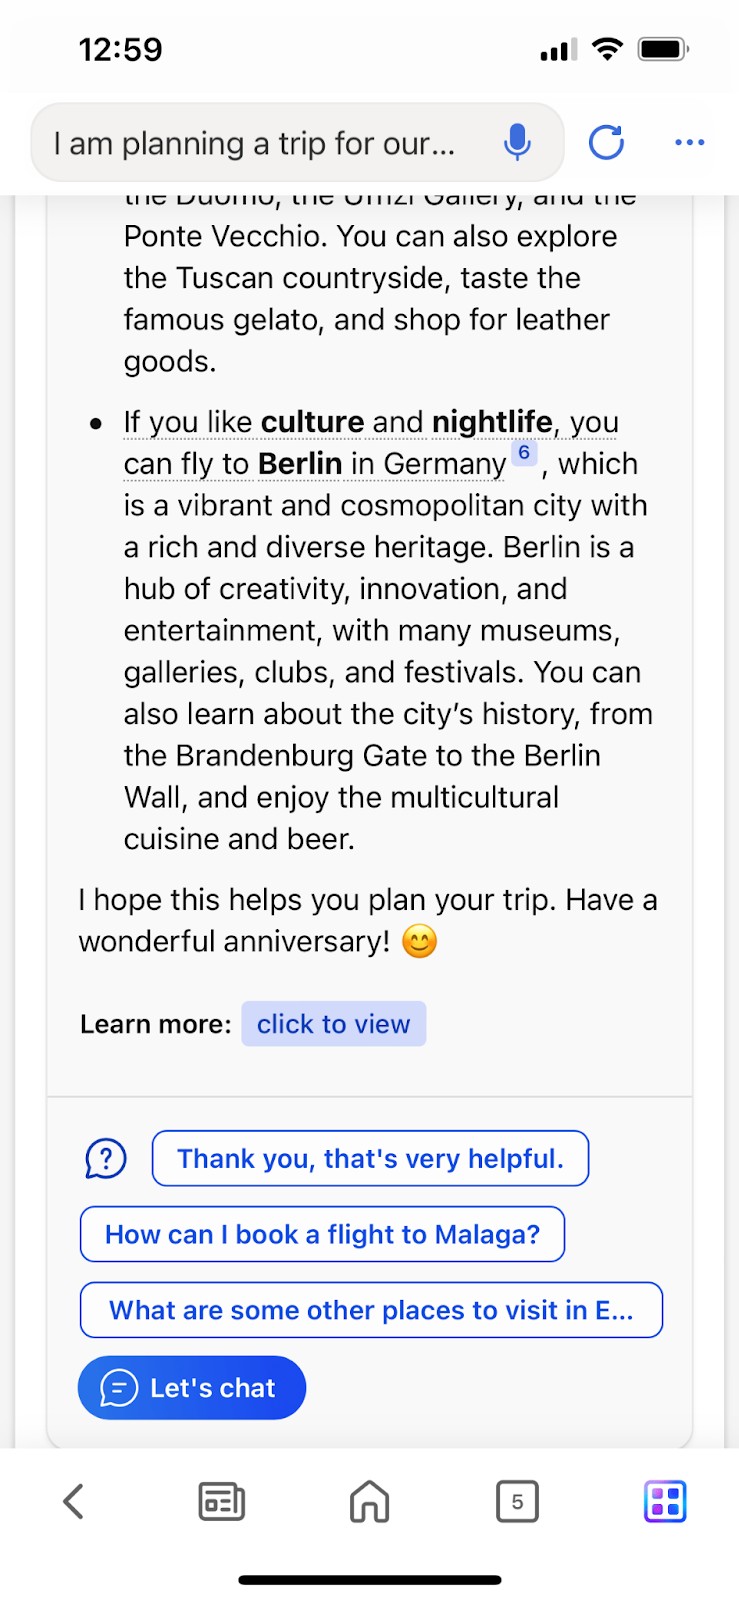739x1600 pixels.
Task: Click the question mark suggestions icon
Action: pyautogui.click(x=105, y=1159)
